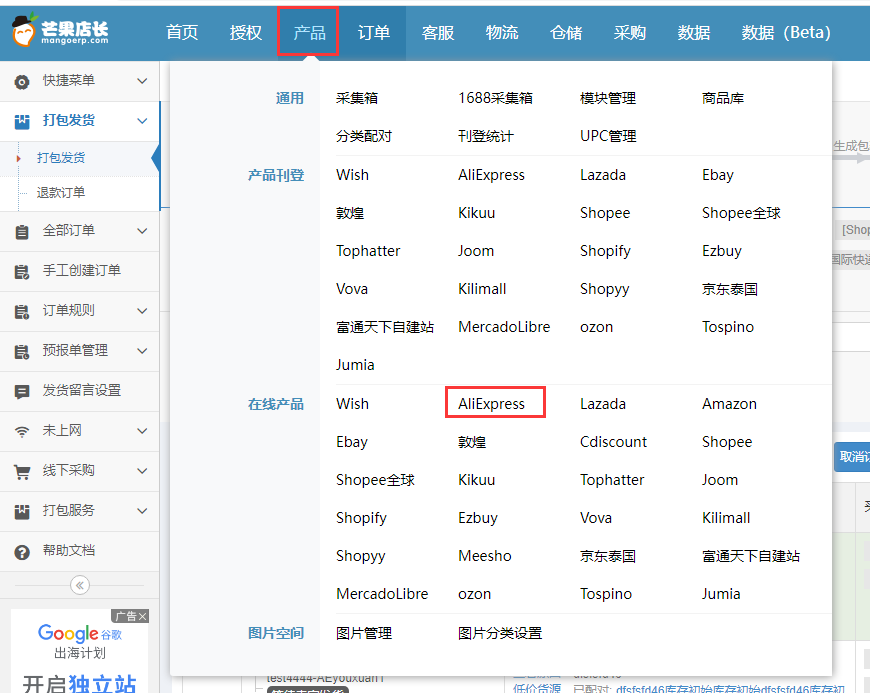Open the 数据 (Beta) navigation menu
The width and height of the screenshot is (870, 693).
tap(786, 32)
